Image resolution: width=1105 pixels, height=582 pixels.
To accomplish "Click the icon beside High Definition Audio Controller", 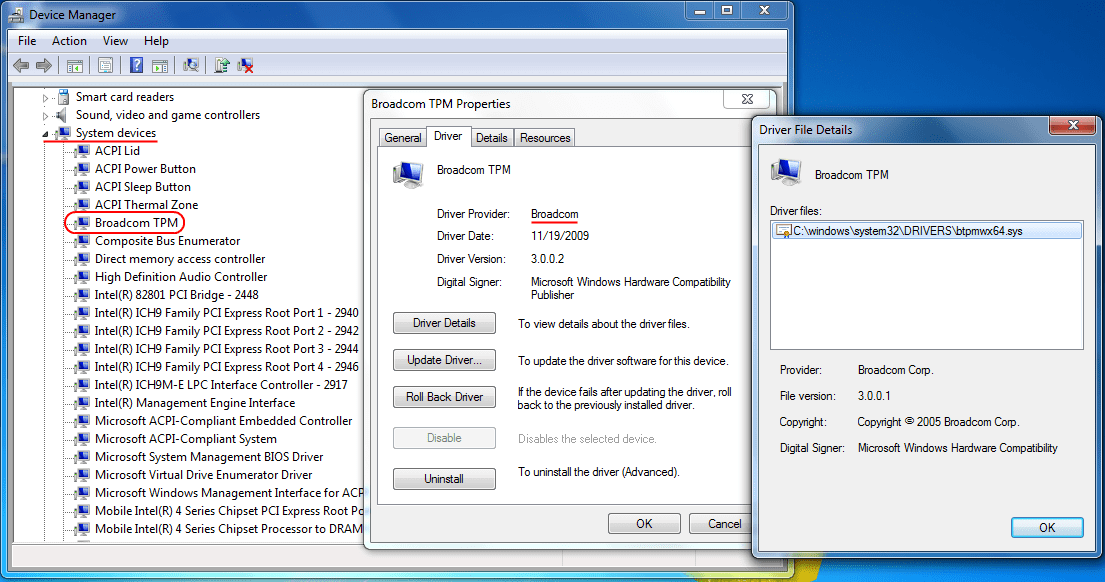I will (x=82, y=277).
